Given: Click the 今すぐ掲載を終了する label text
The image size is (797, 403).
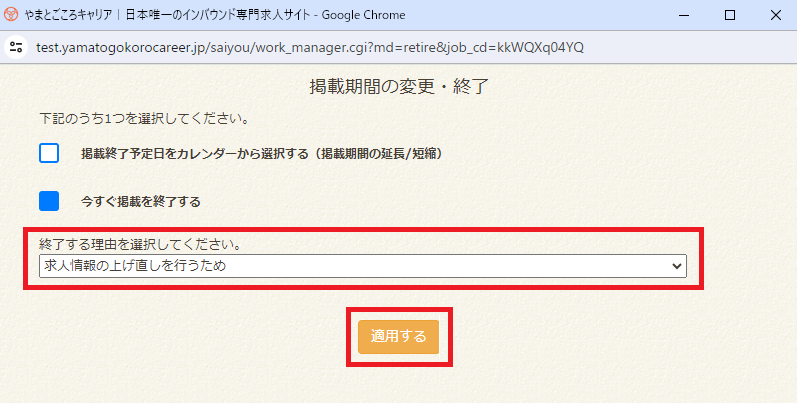Looking at the screenshot, I should [141, 202].
